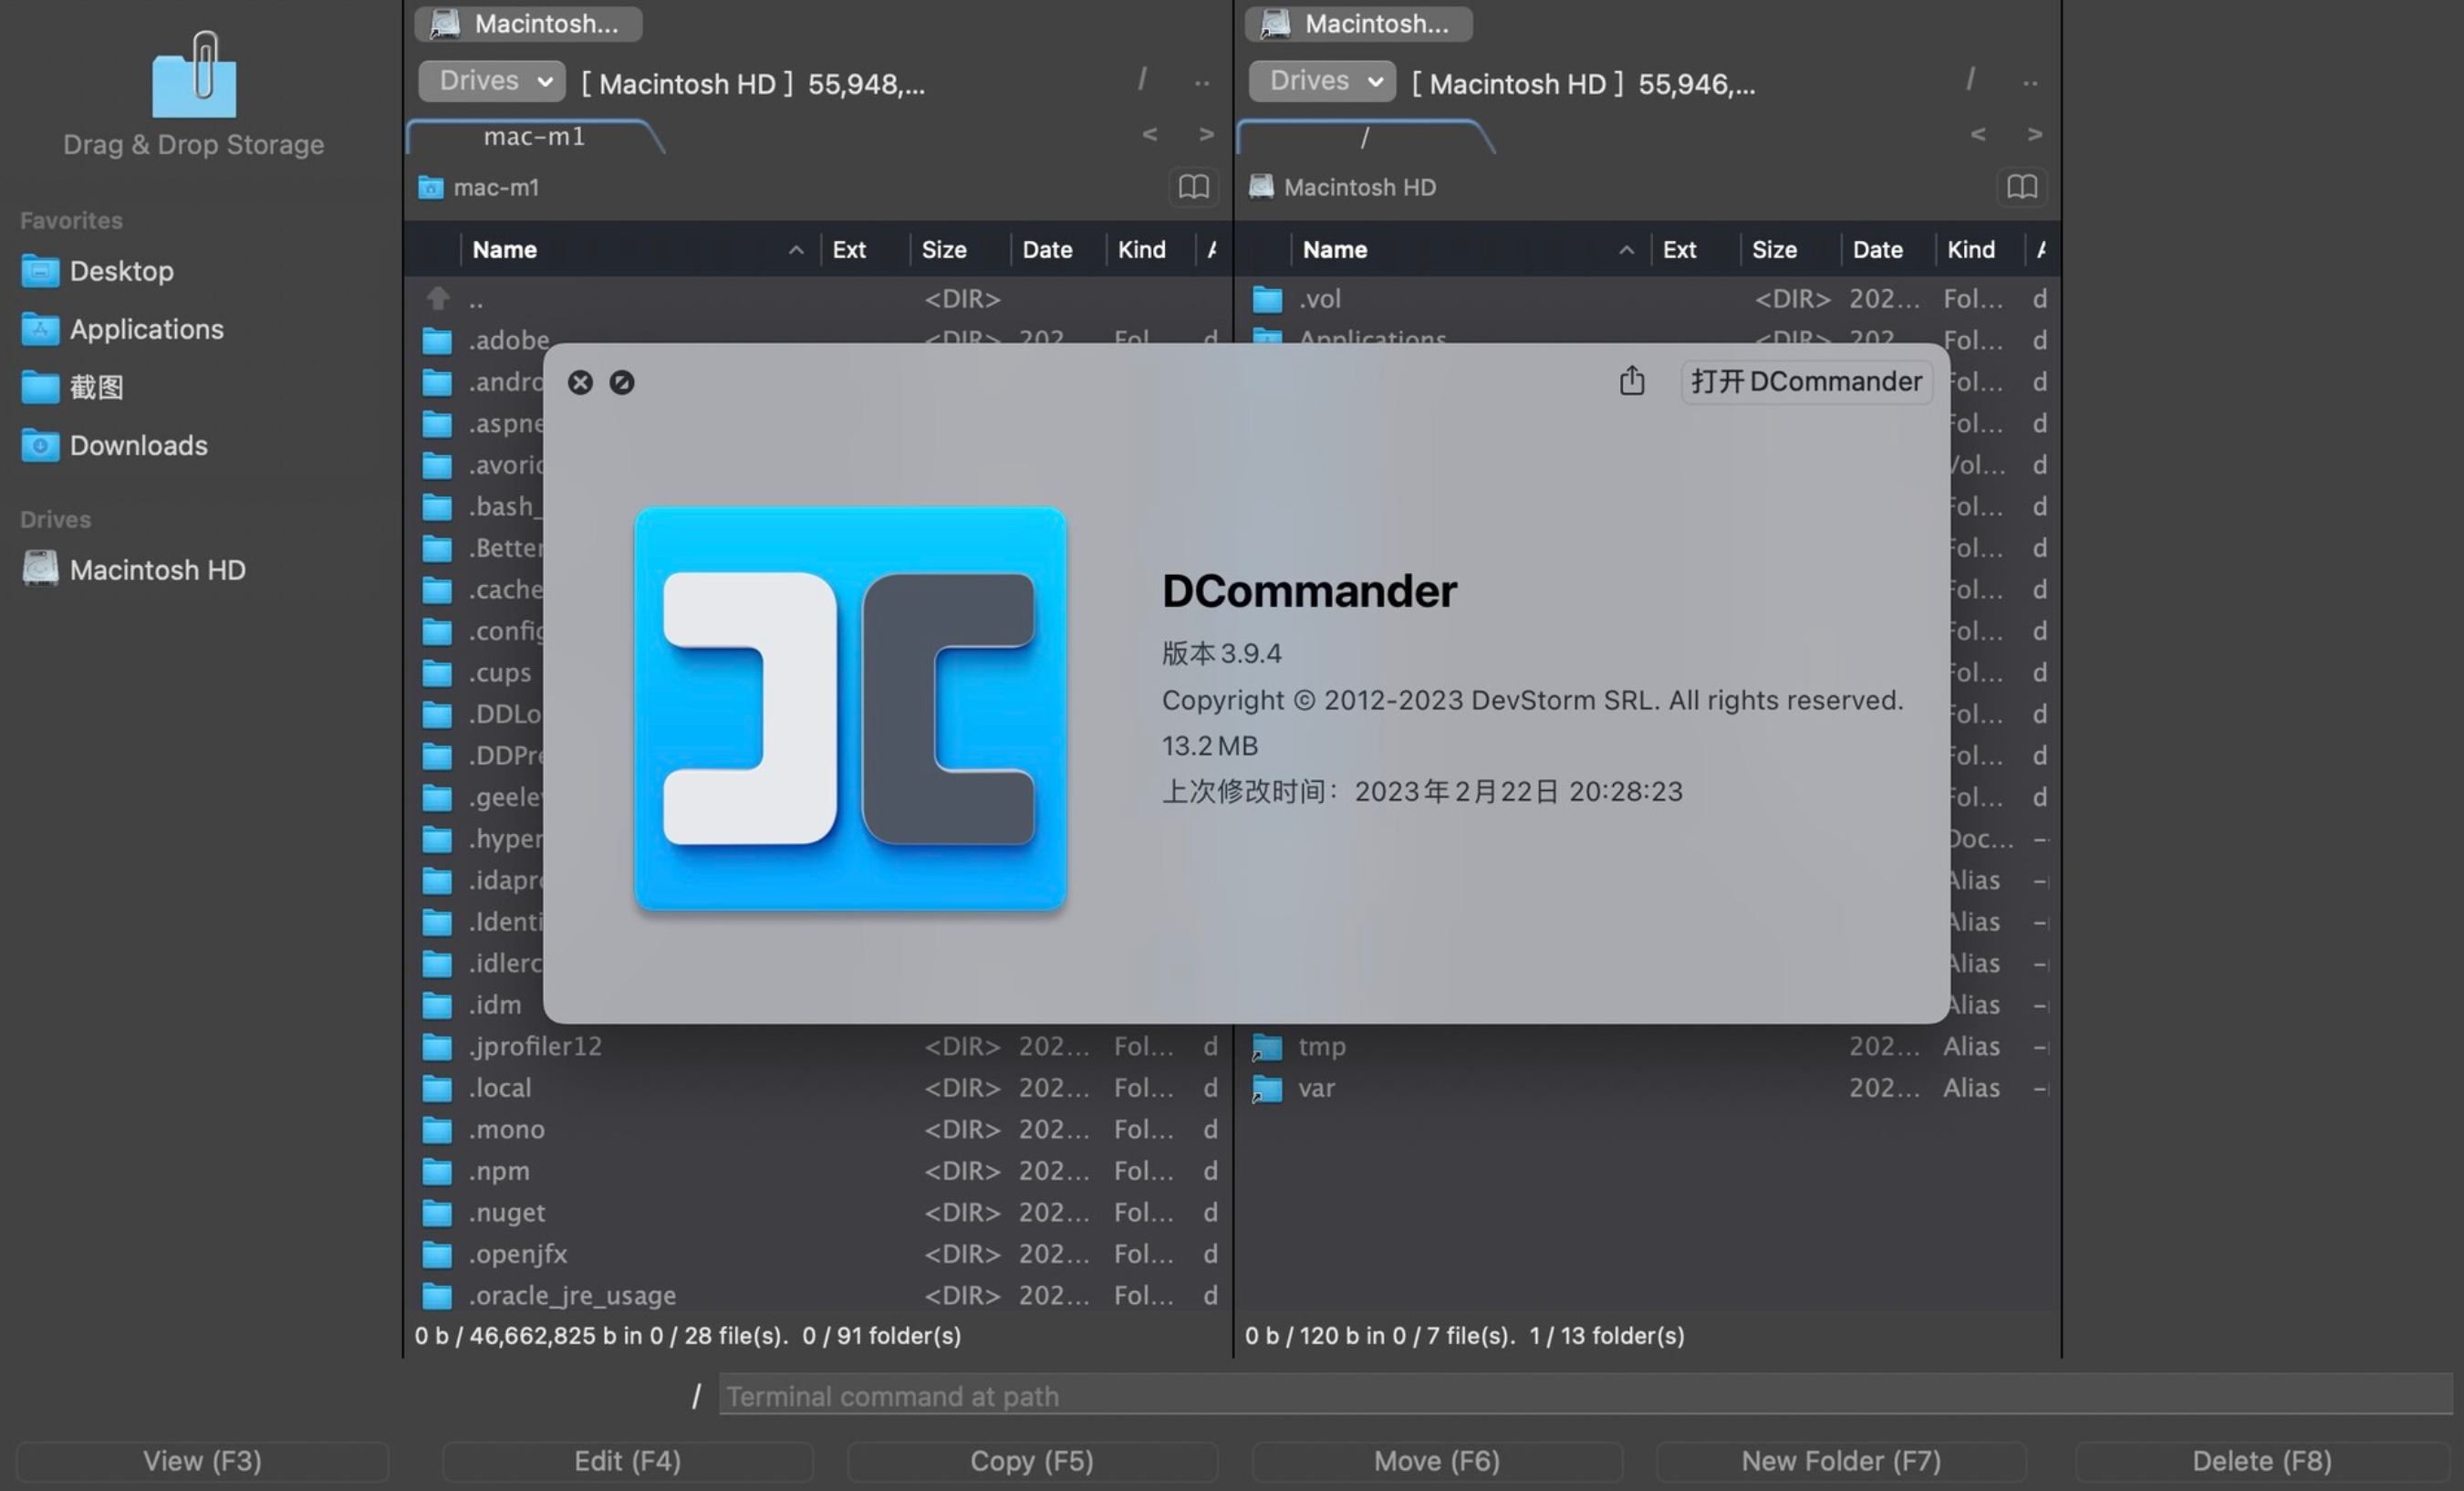The image size is (2464, 1491).
Task: Select the .local folder
Action: click(x=818, y=1088)
